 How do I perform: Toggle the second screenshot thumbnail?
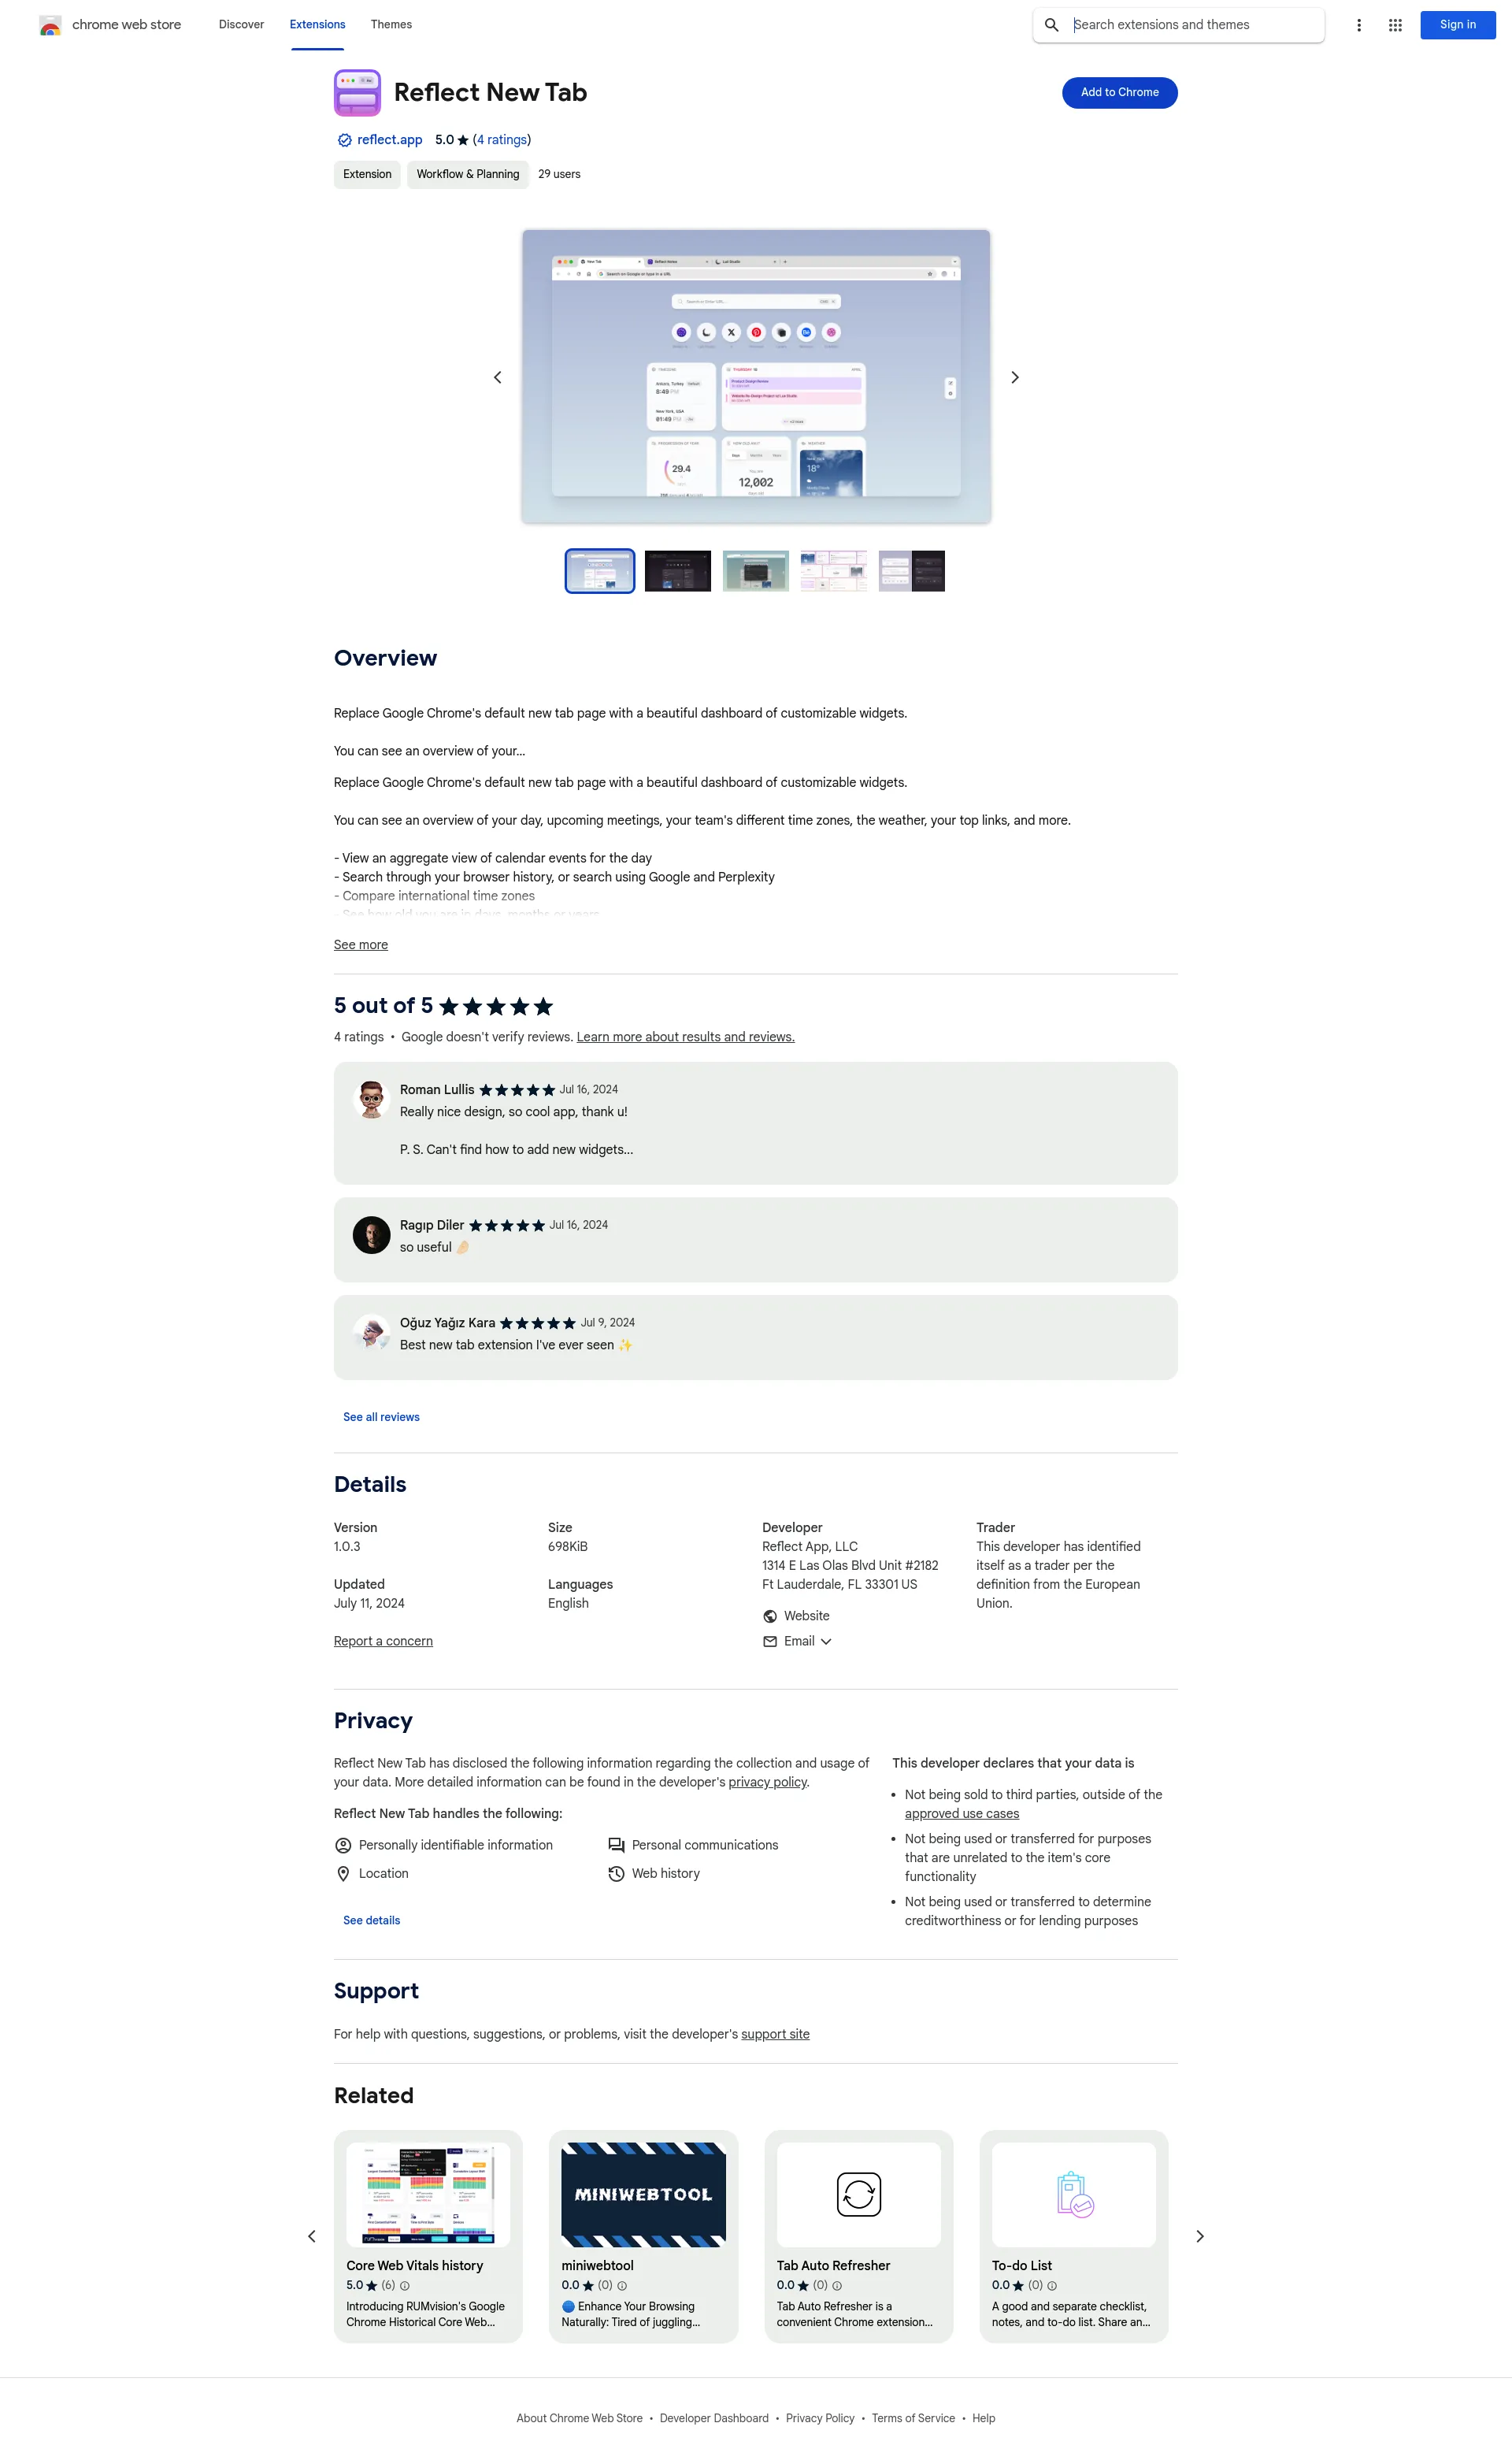(676, 570)
